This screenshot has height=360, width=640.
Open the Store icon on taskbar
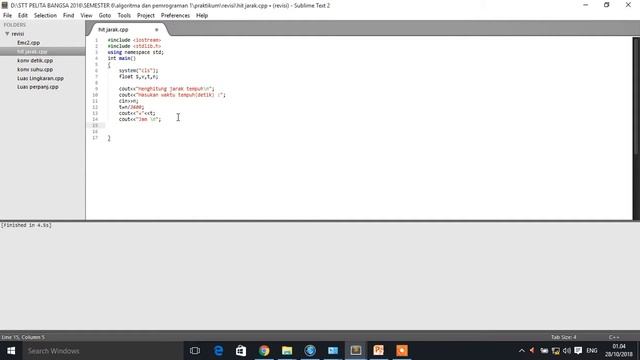[241, 351]
